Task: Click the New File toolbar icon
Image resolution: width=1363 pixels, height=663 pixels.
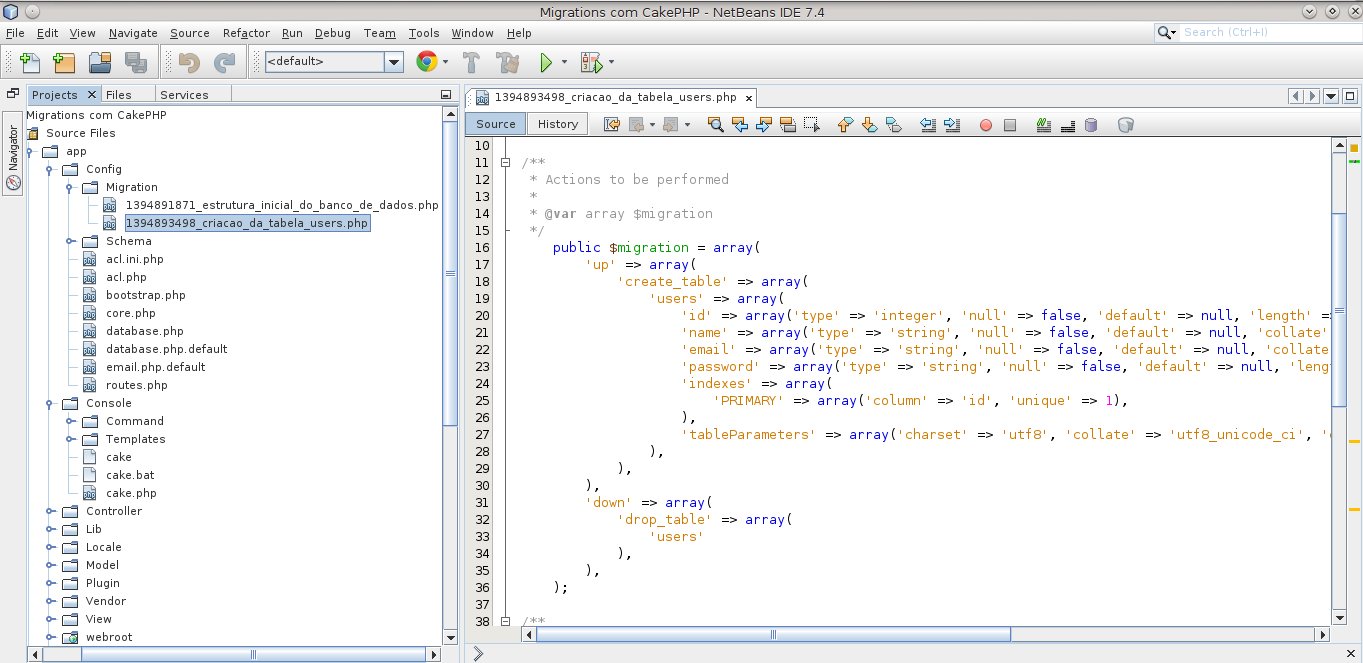Action: point(29,62)
